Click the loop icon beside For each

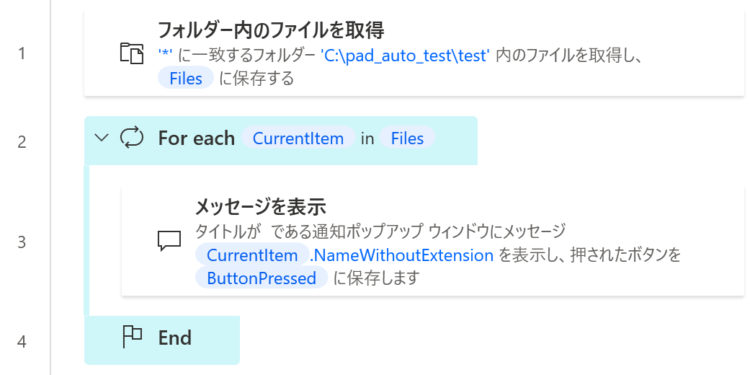132,138
